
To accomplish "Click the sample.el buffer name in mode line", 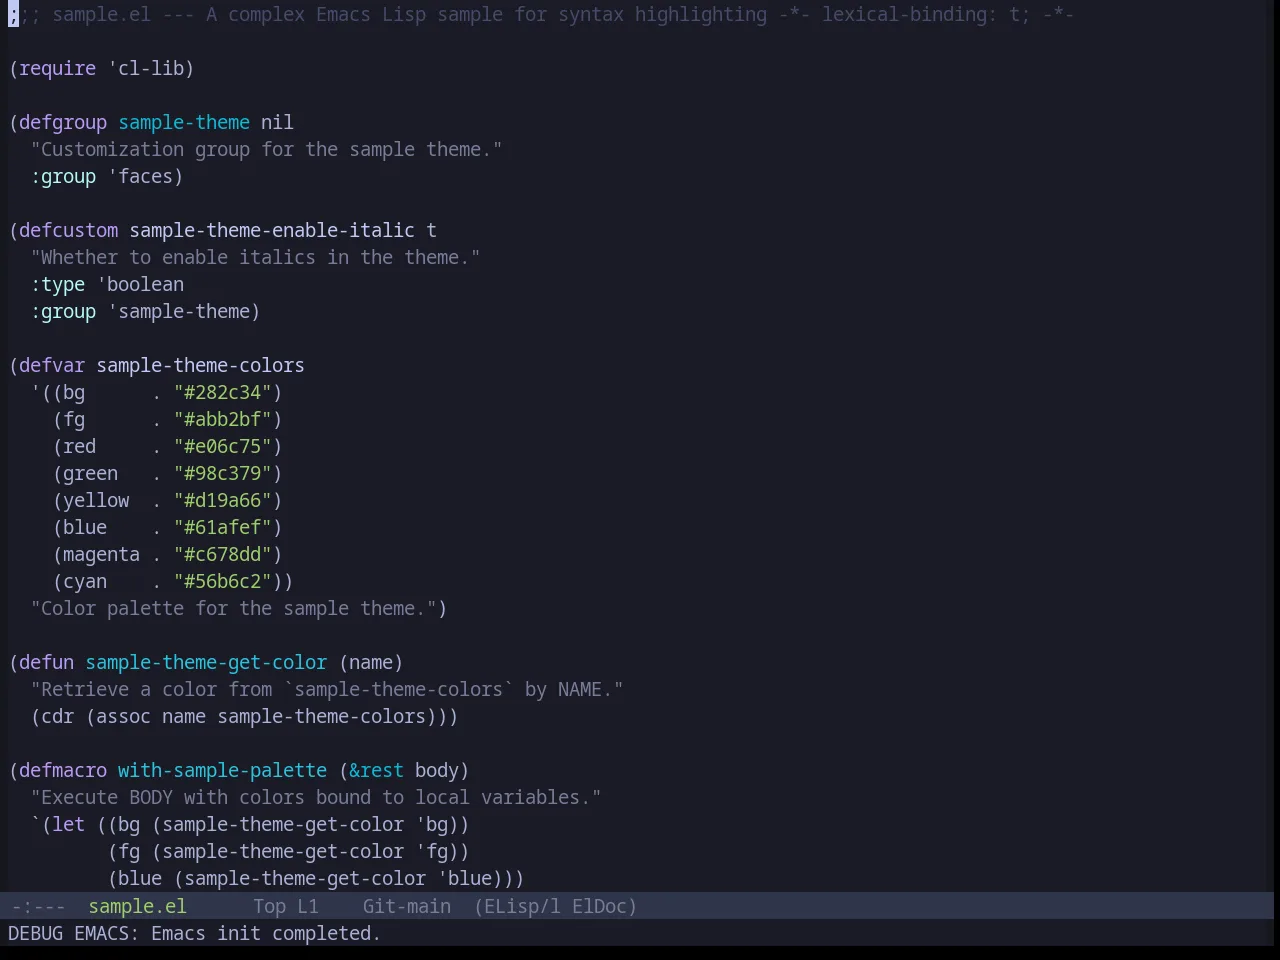I will [137, 906].
